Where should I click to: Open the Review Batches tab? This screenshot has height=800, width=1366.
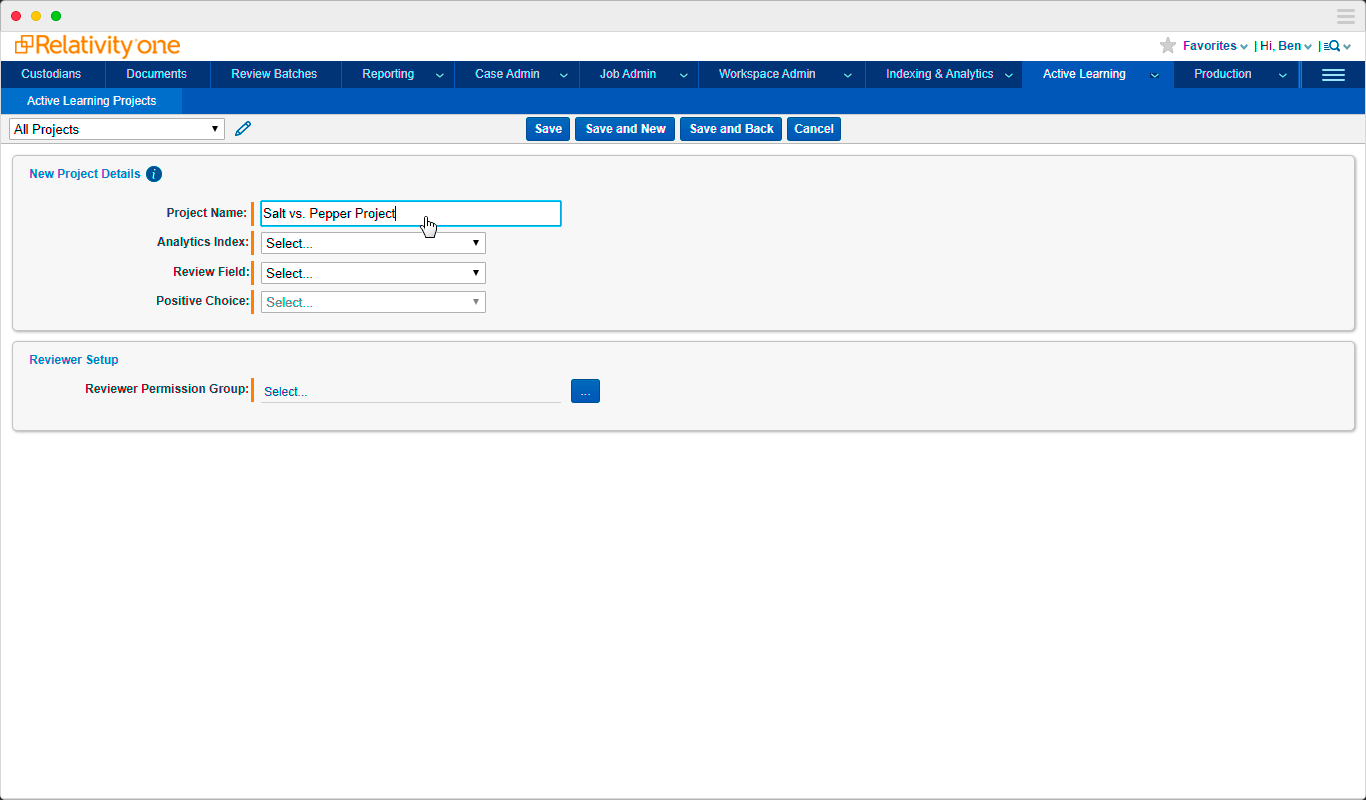[x=274, y=74]
